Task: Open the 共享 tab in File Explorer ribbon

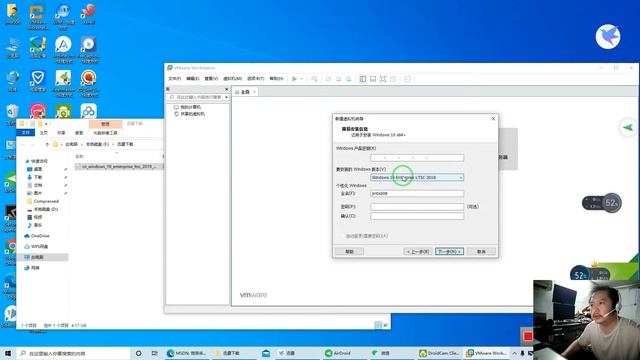Action: 61,133
